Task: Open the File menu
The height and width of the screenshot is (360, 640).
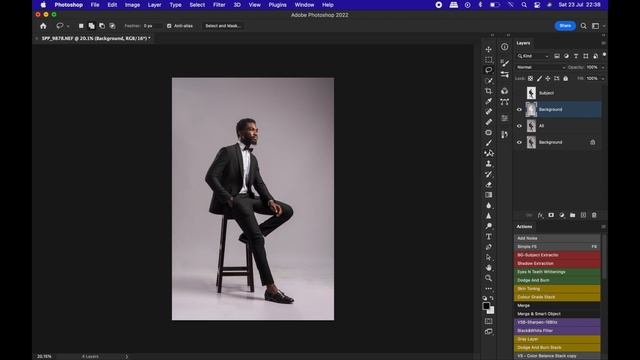Action: [x=95, y=5]
